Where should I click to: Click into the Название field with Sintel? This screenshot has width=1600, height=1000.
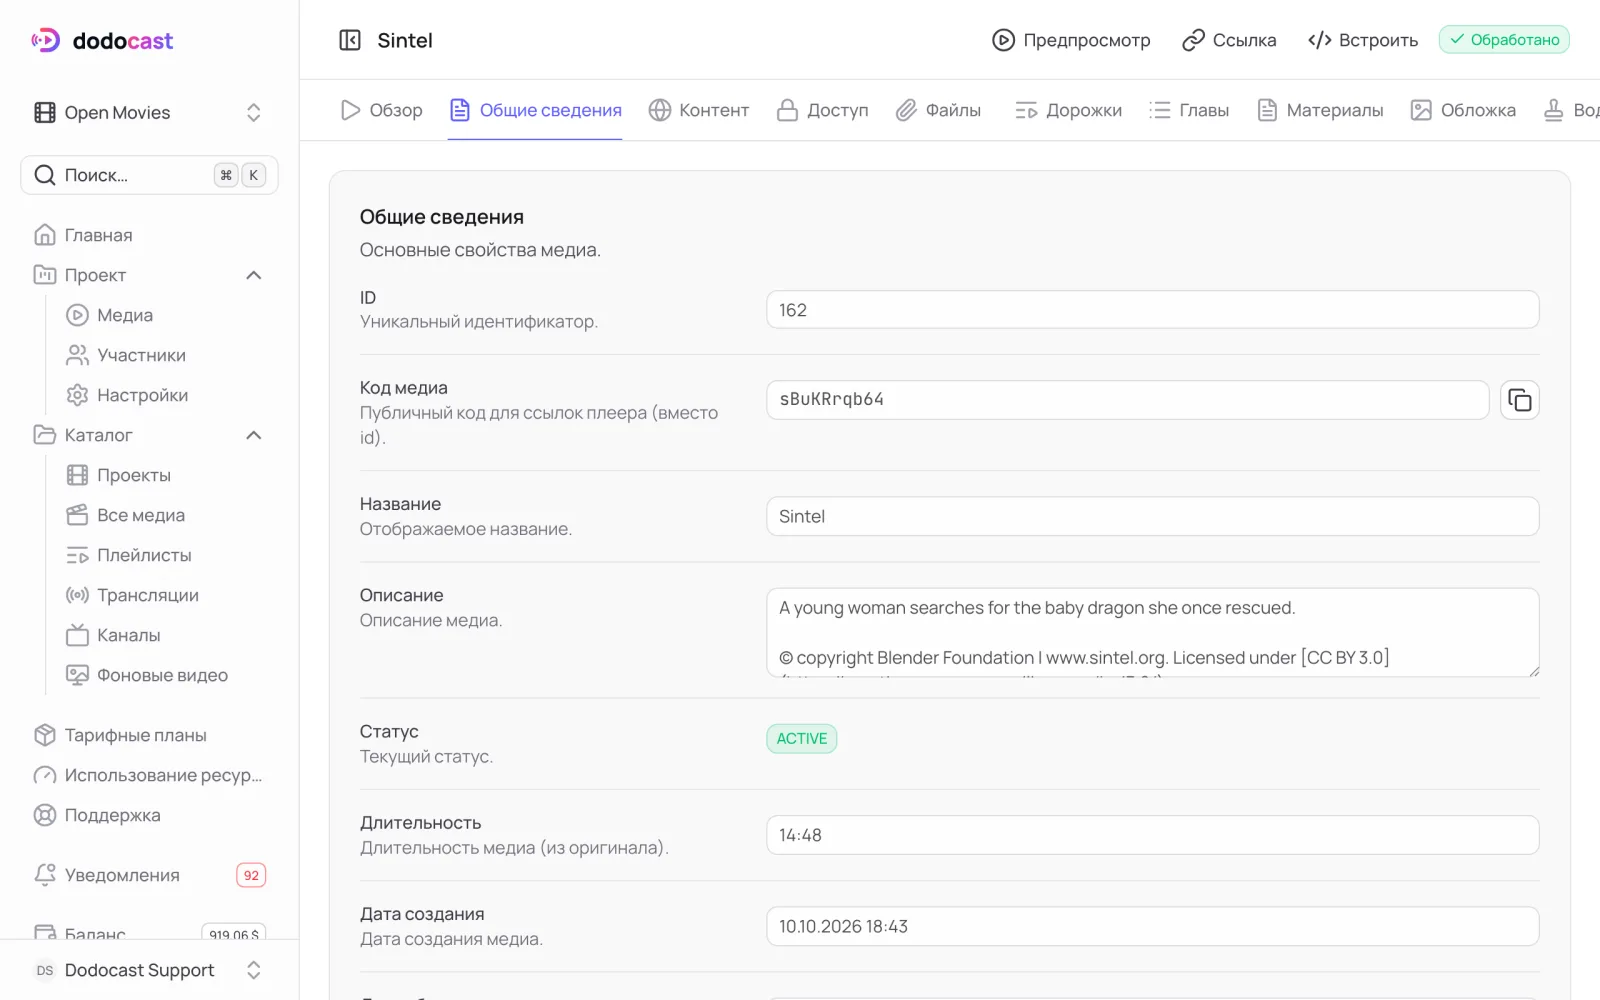tap(1152, 516)
